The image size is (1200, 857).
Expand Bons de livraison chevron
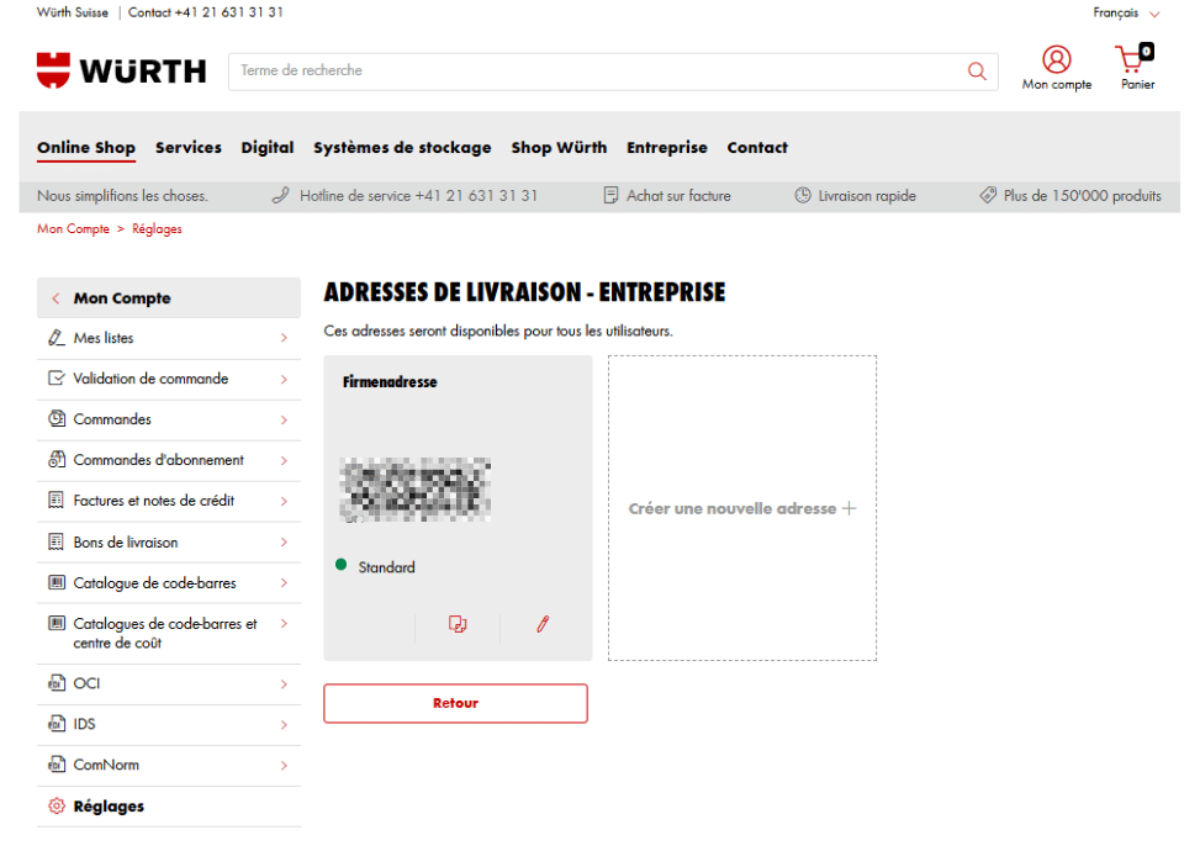tap(284, 542)
